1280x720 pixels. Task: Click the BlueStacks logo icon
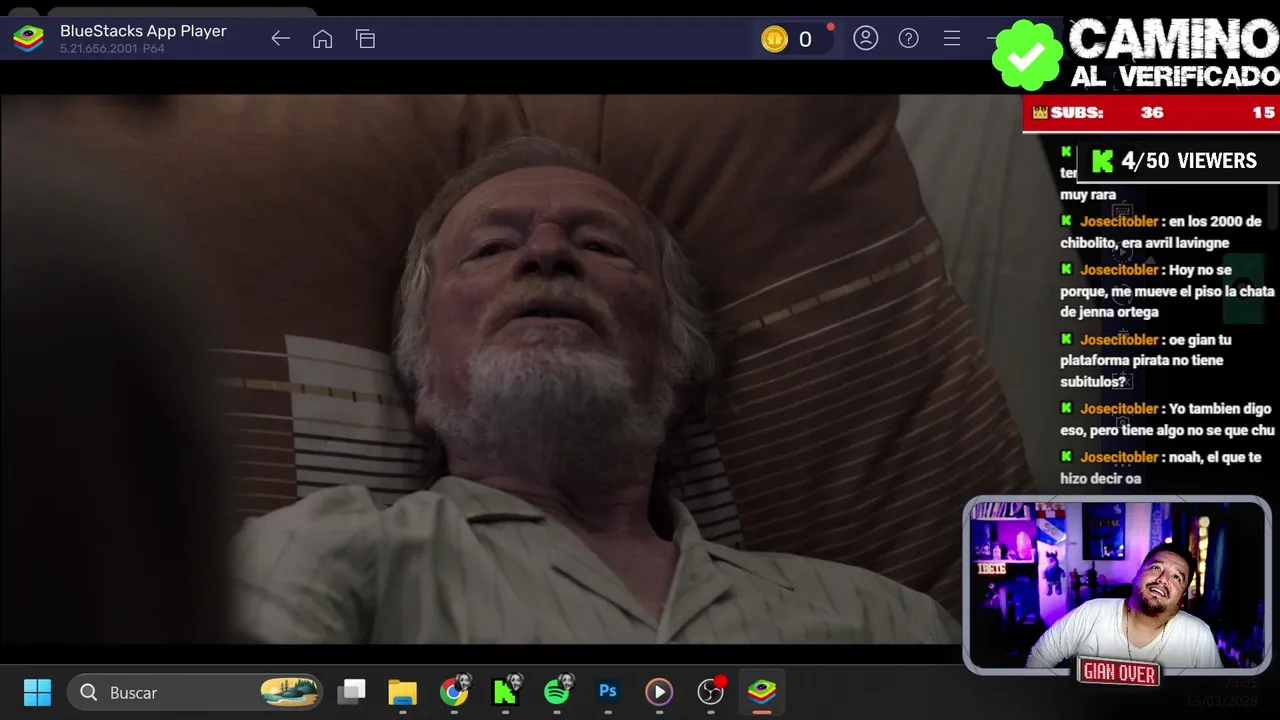point(28,39)
